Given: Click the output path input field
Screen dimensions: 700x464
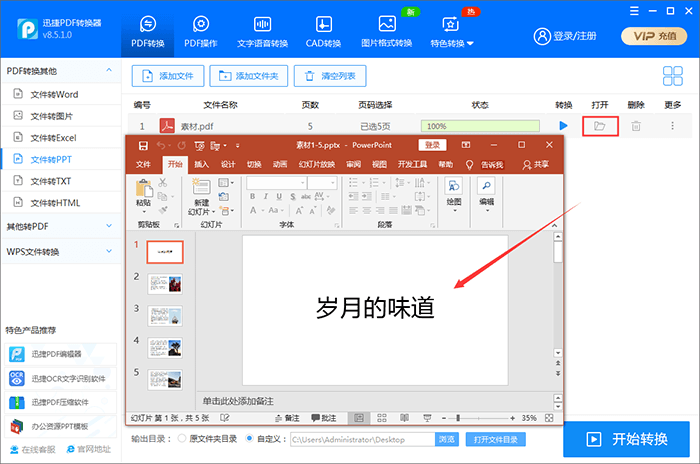Looking at the screenshot, I should pyautogui.click(x=362, y=439).
